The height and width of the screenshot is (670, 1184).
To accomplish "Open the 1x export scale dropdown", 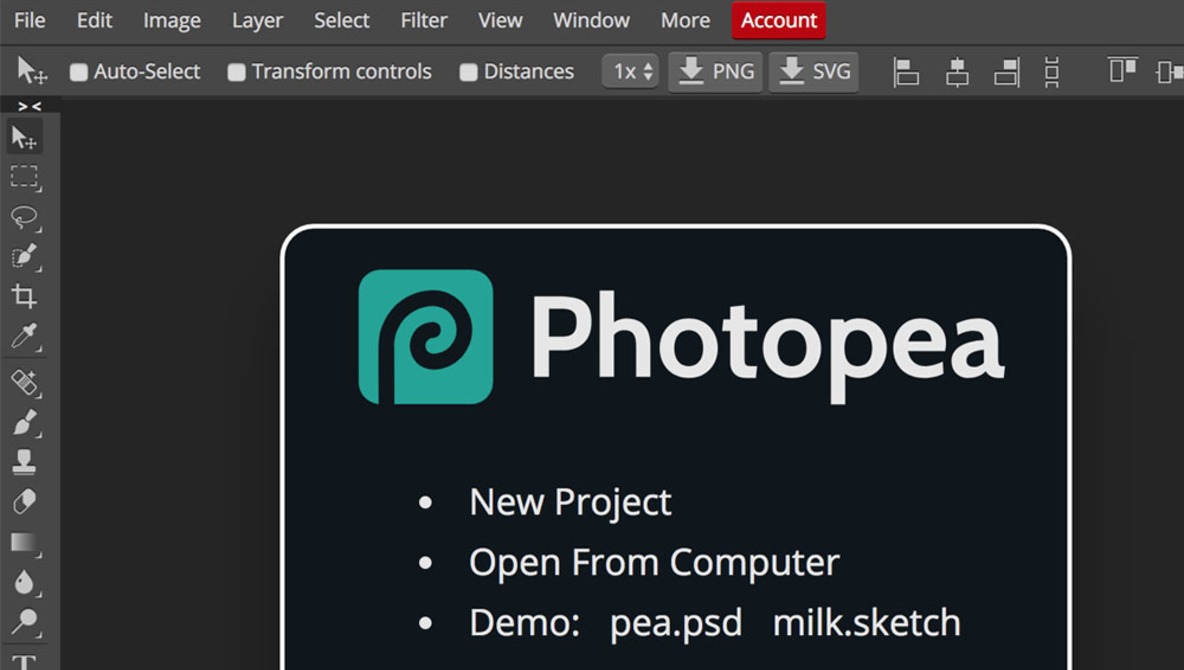I will coord(631,72).
